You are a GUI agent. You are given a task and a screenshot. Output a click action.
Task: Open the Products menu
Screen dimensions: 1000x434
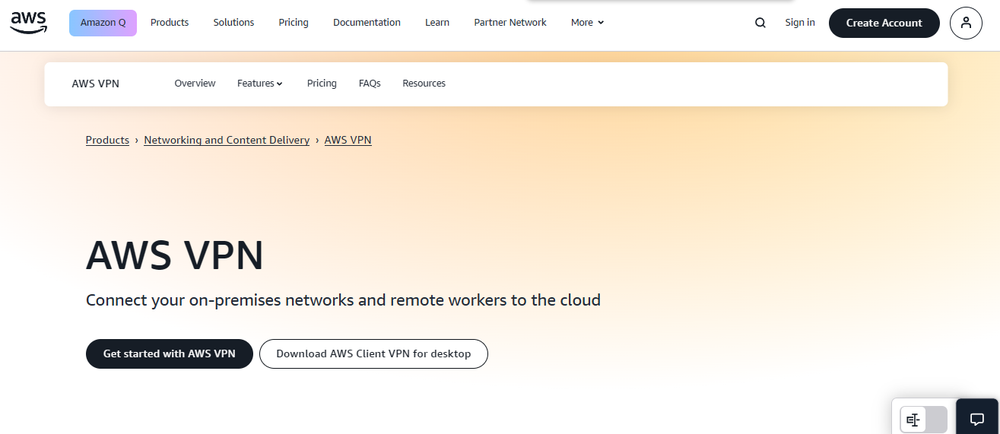point(169,23)
